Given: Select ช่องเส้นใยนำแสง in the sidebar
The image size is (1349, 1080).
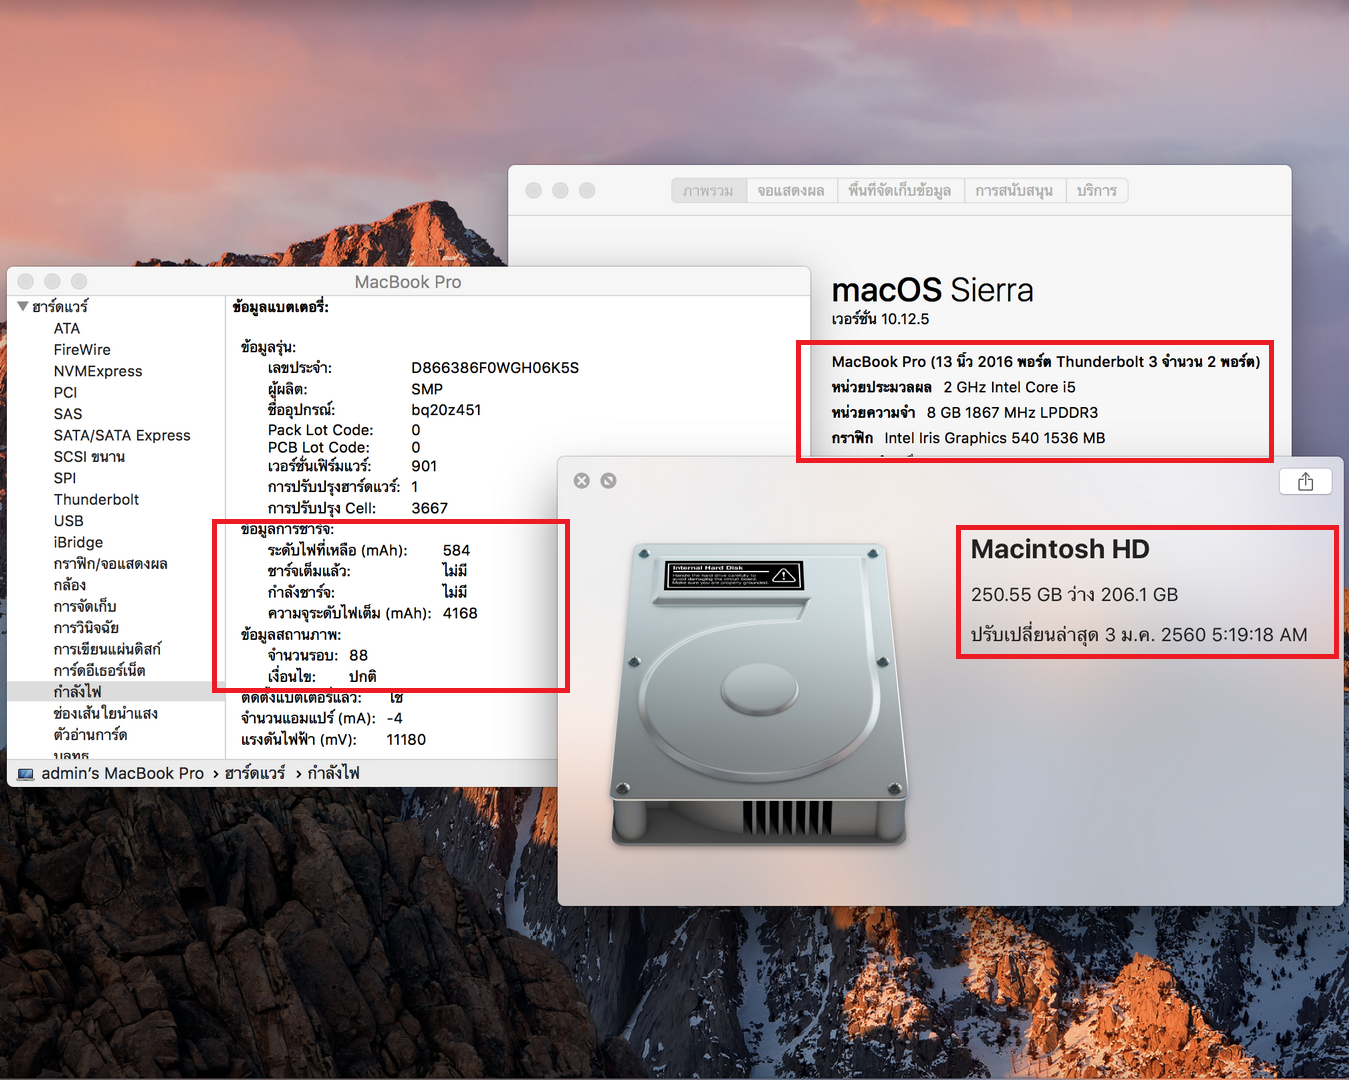Looking at the screenshot, I should coord(105,713).
